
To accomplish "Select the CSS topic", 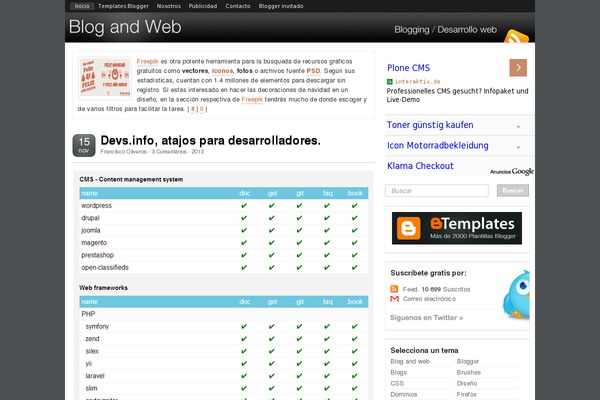I will pyautogui.click(x=397, y=383).
